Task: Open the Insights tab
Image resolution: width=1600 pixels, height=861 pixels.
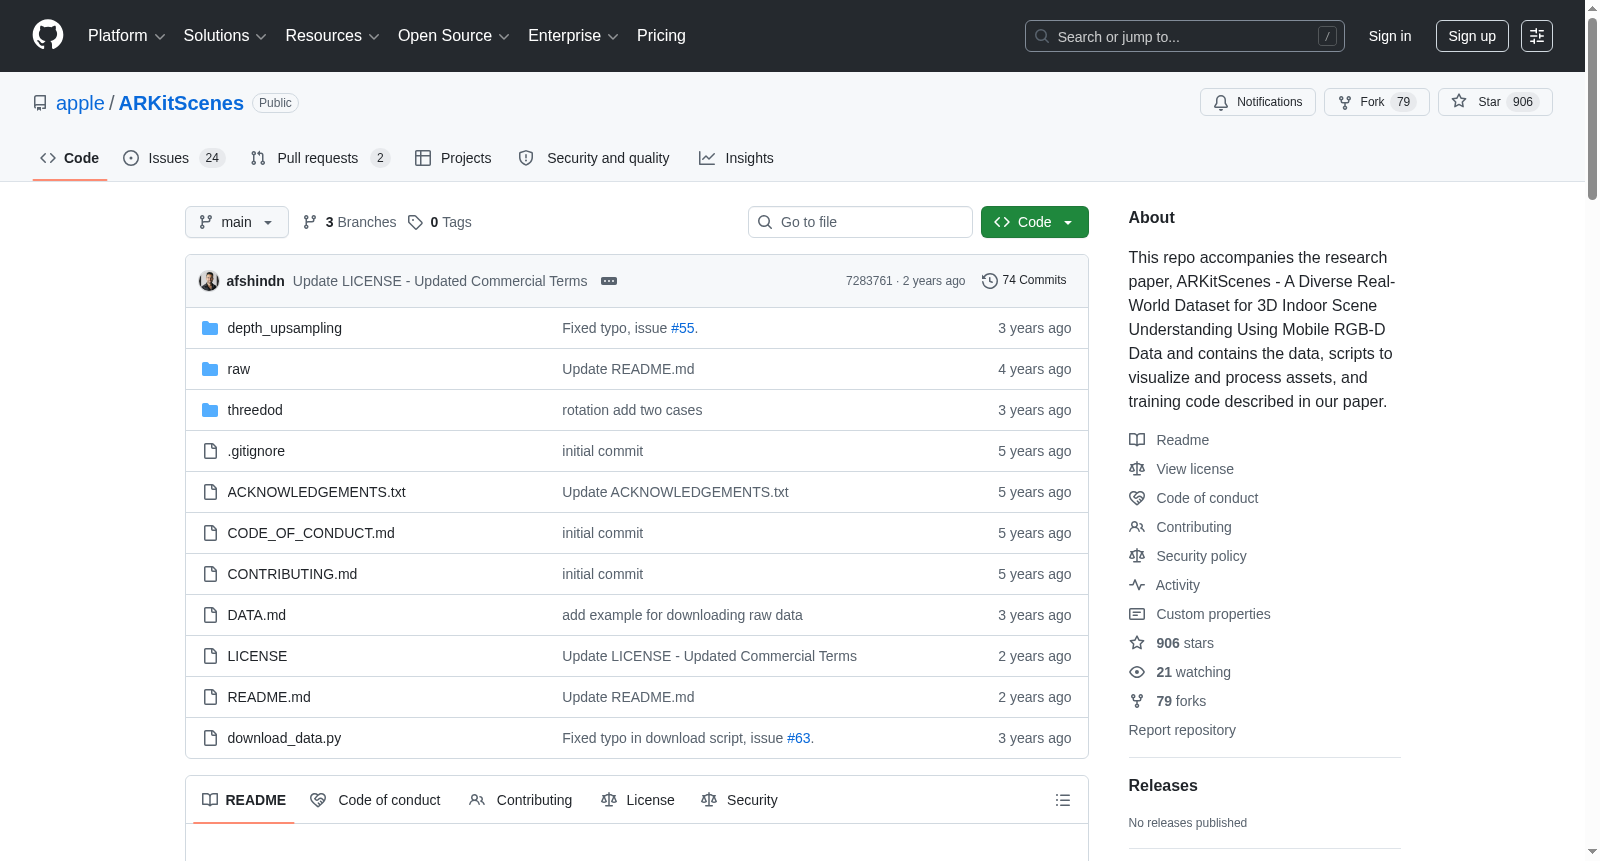Action: pos(736,158)
